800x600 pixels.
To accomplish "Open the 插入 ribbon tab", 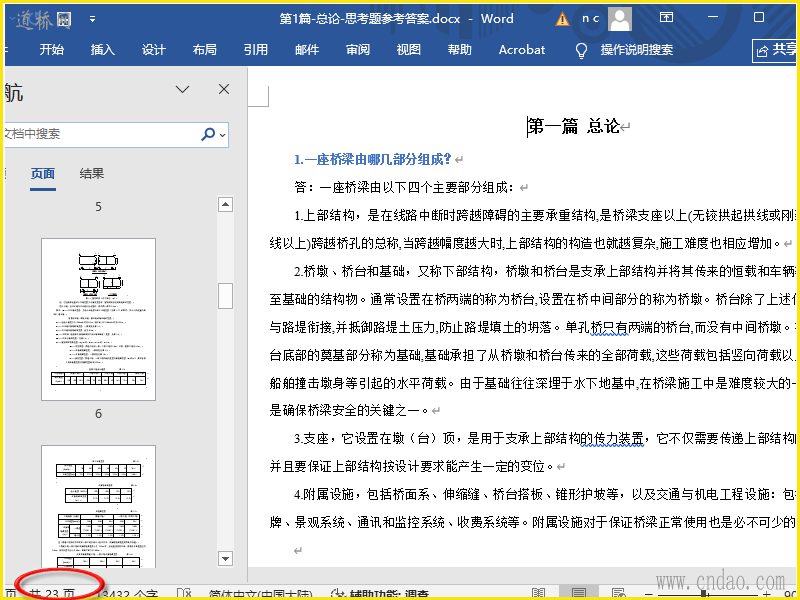I will (103, 50).
